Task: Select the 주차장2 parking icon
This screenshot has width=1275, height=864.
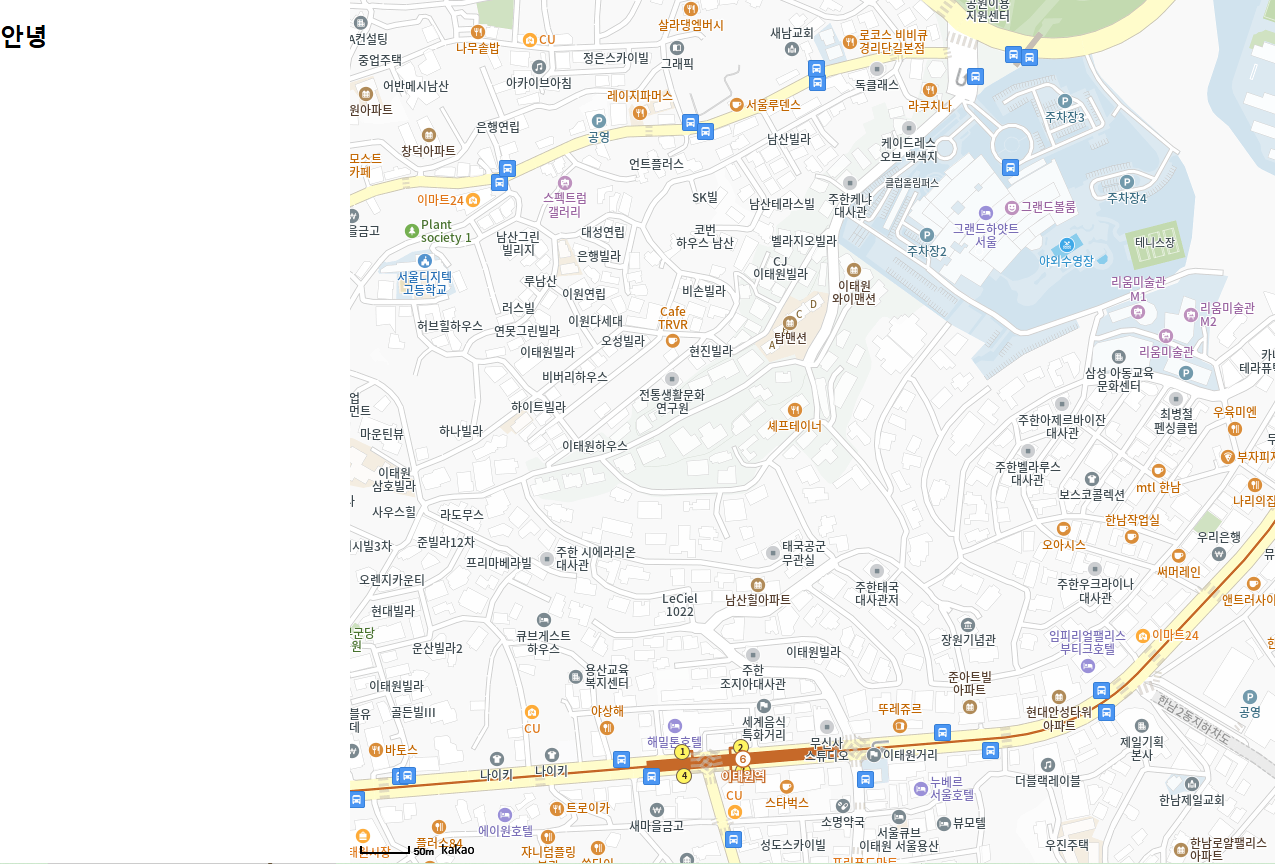Action: tap(926, 235)
